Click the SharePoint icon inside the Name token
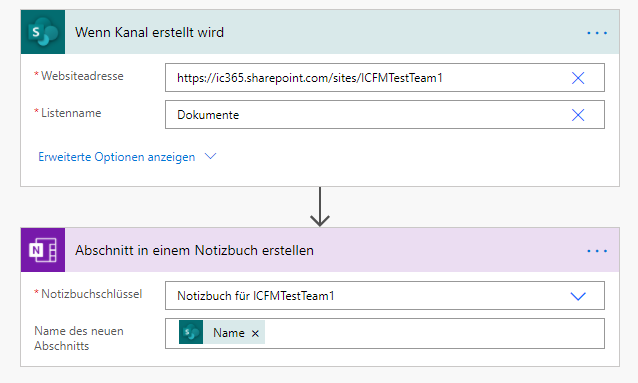 coord(191,332)
